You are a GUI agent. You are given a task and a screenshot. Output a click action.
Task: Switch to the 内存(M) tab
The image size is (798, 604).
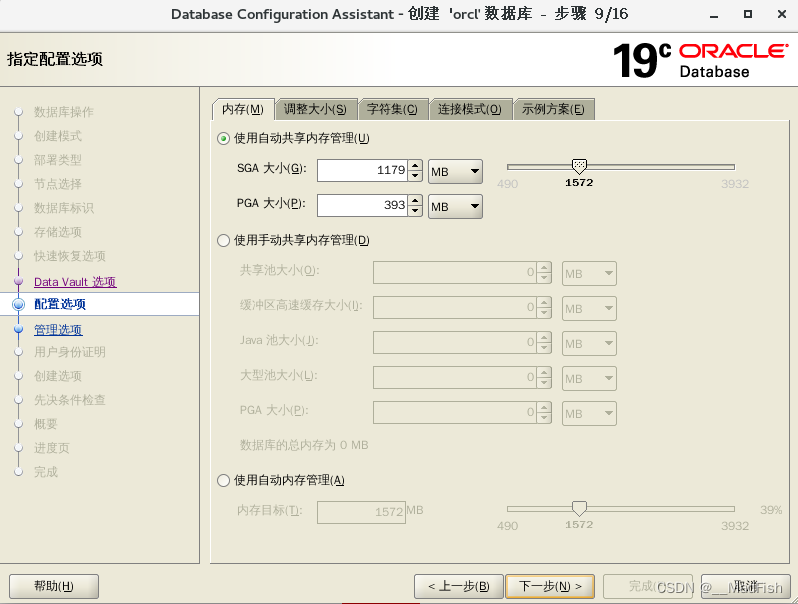pos(243,109)
